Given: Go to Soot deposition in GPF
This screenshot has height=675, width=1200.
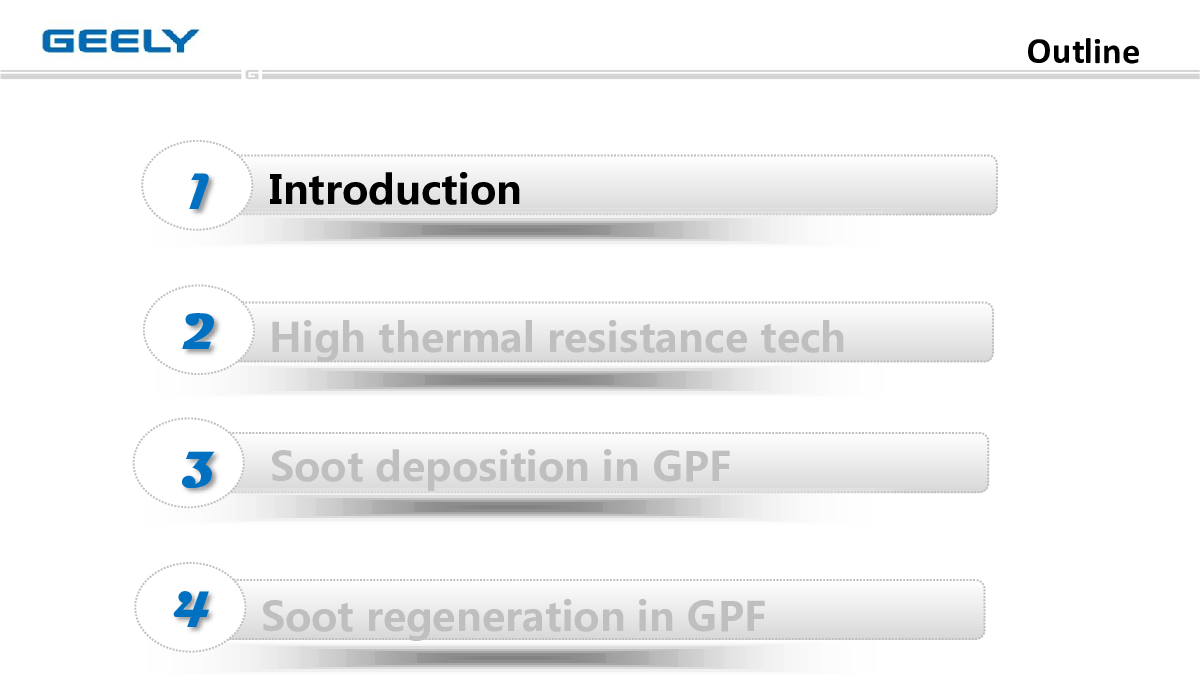Looking at the screenshot, I should click(x=501, y=467).
